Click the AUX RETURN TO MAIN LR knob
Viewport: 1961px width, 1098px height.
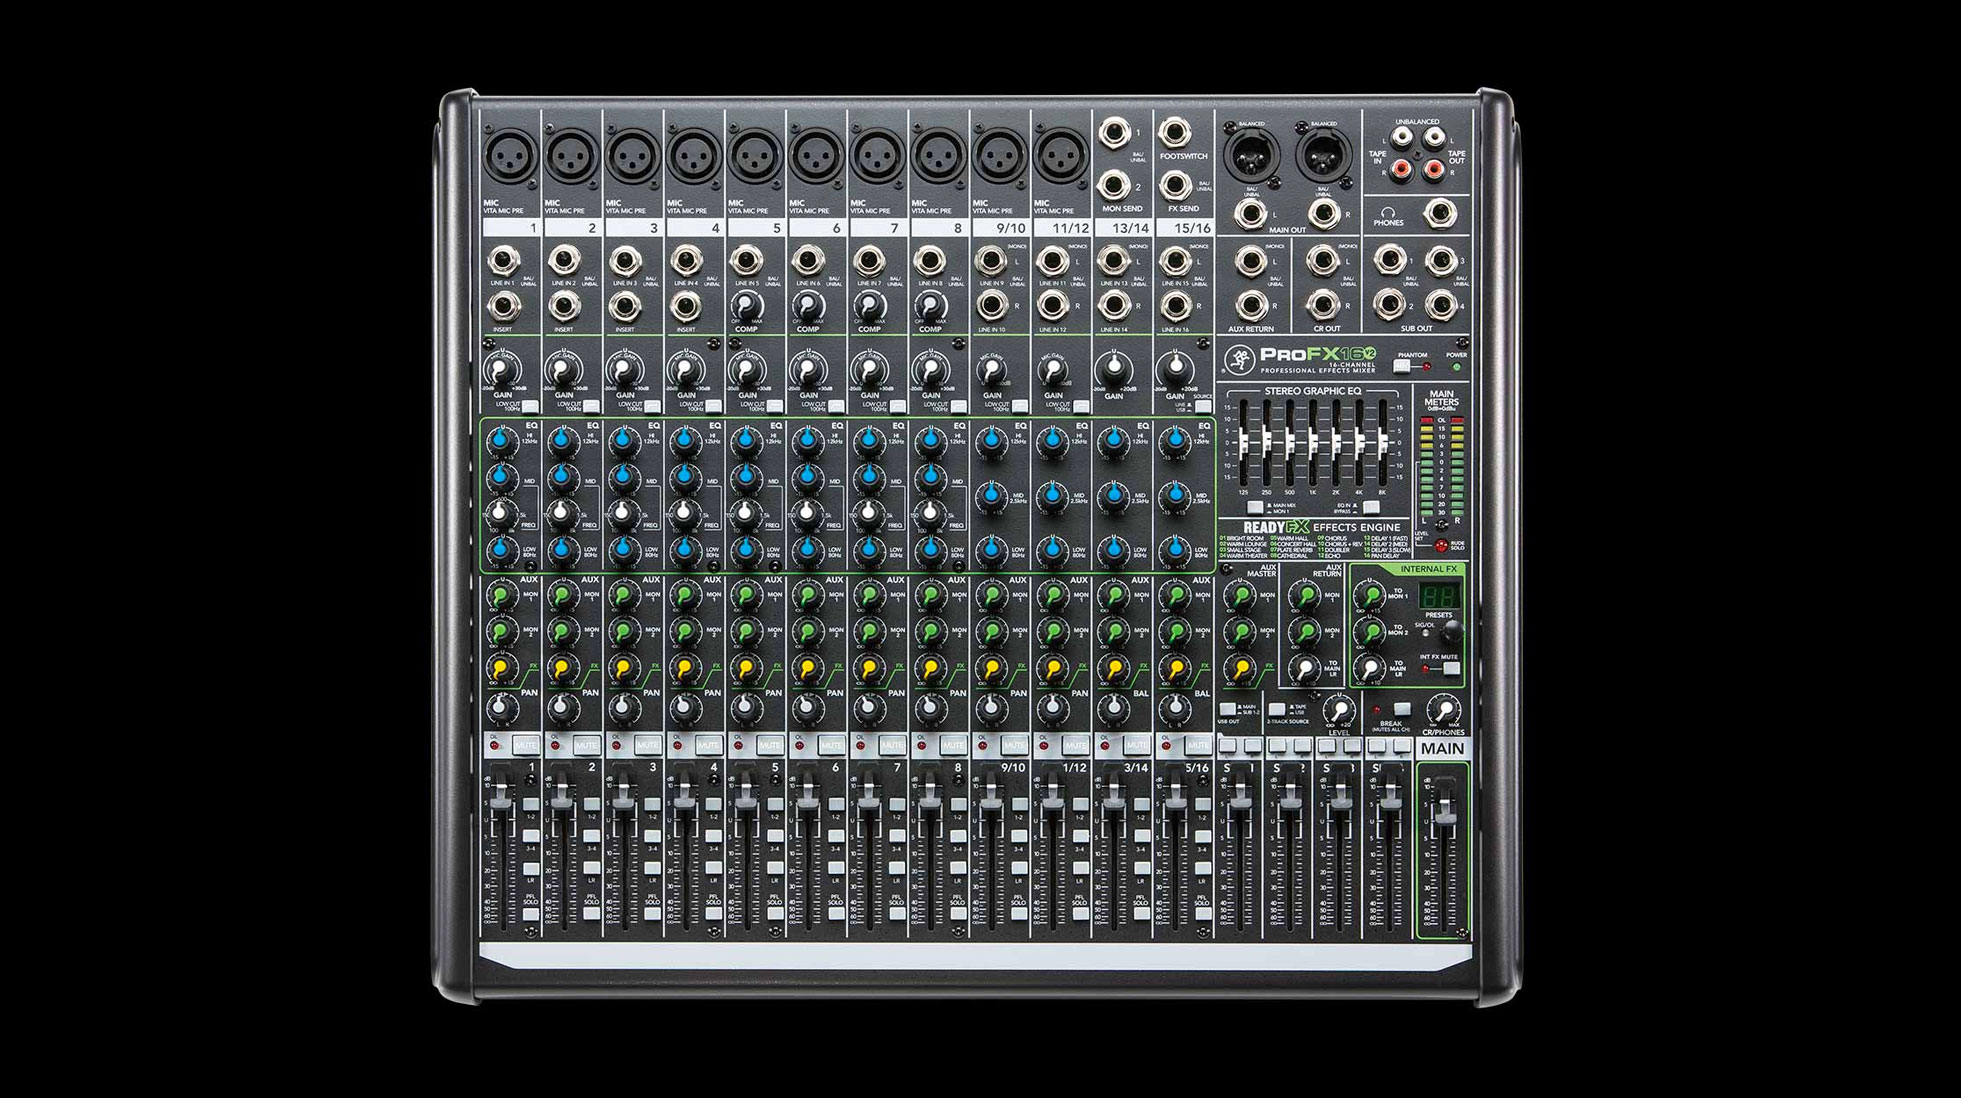(x=1304, y=667)
